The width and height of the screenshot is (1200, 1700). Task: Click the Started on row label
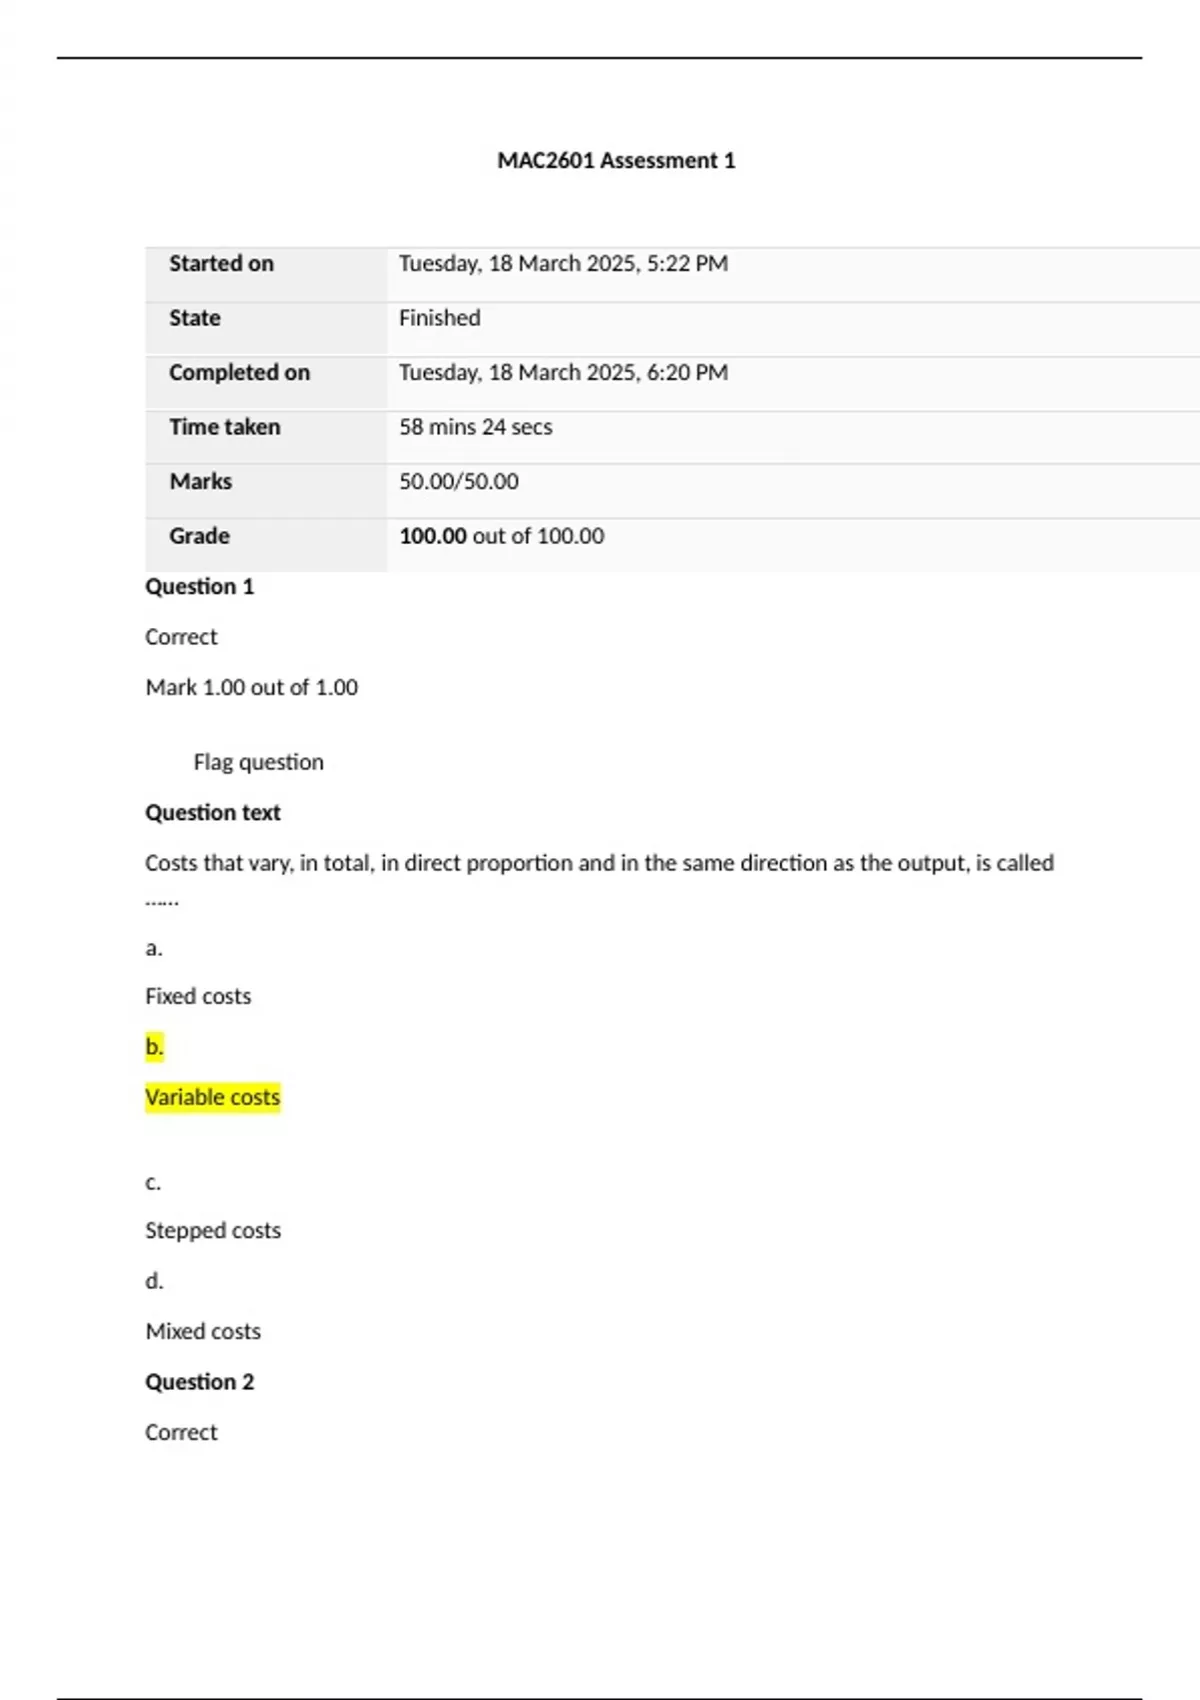click(x=221, y=263)
